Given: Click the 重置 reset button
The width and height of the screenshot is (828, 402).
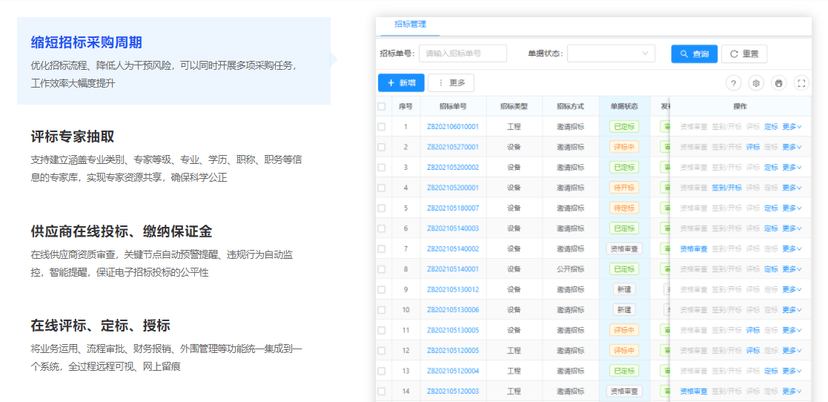Looking at the screenshot, I should click(x=744, y=54).
